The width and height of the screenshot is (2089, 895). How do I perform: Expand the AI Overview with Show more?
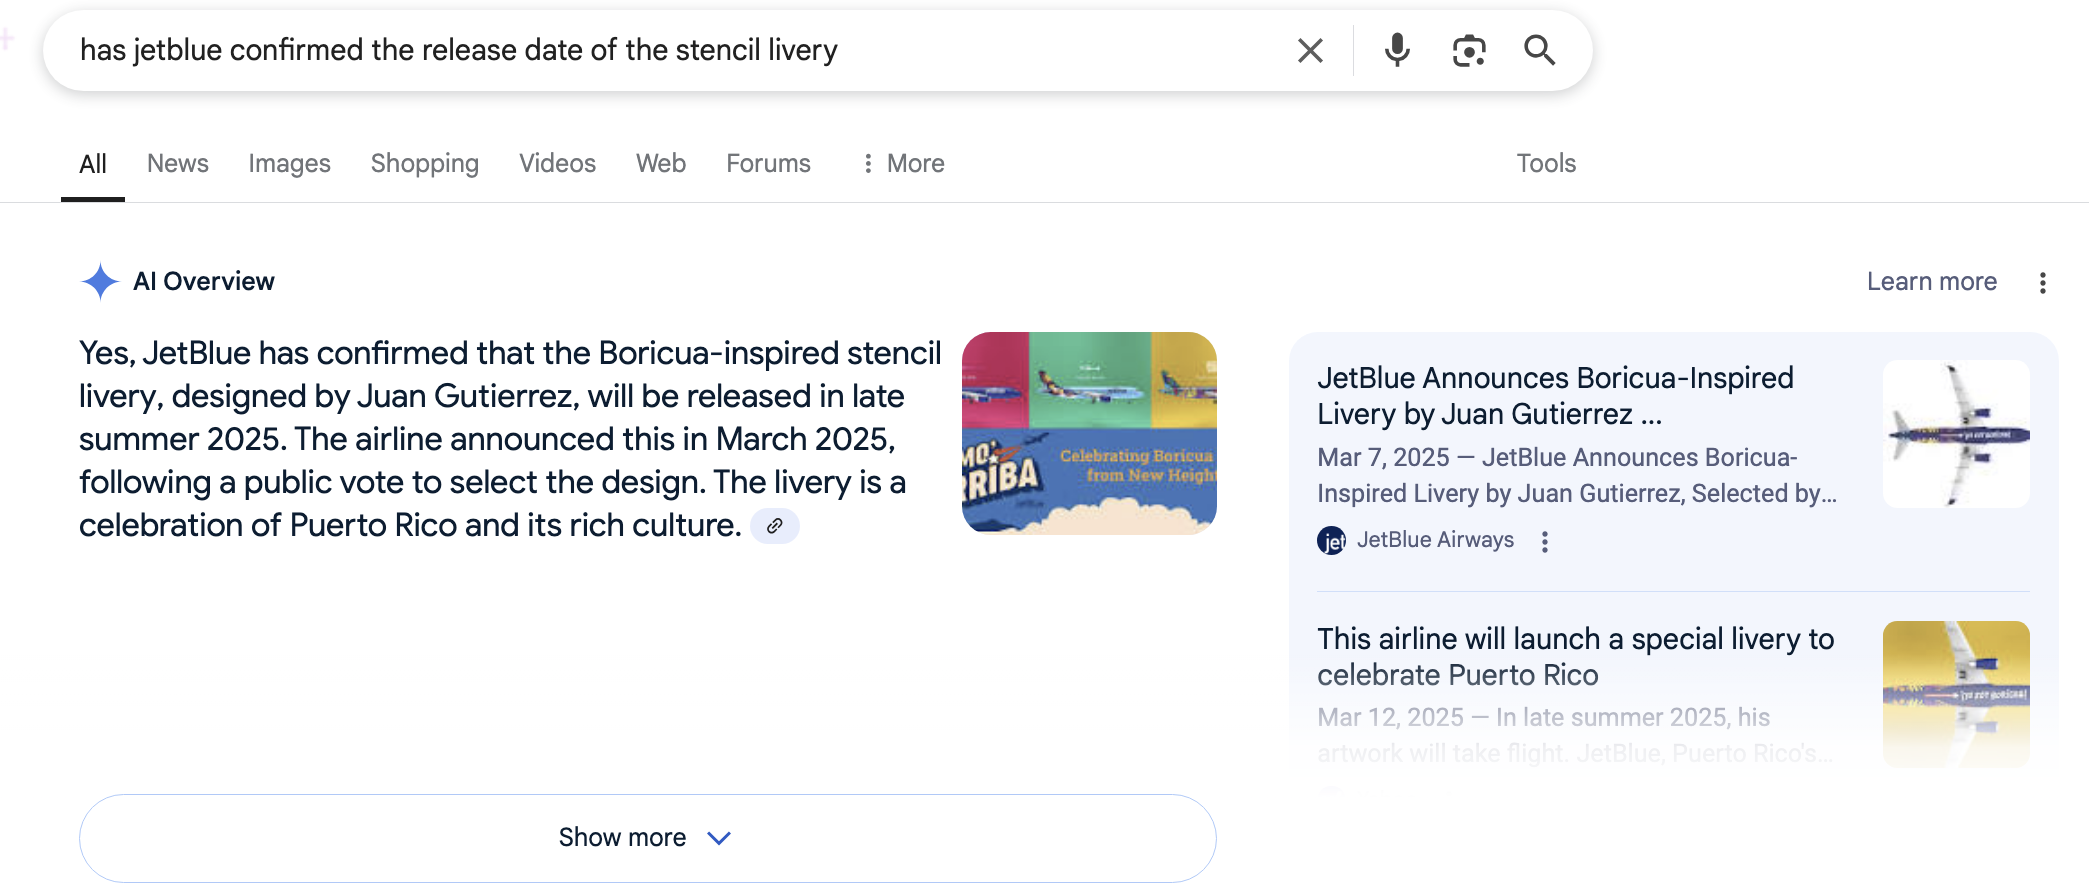point(647,838)
